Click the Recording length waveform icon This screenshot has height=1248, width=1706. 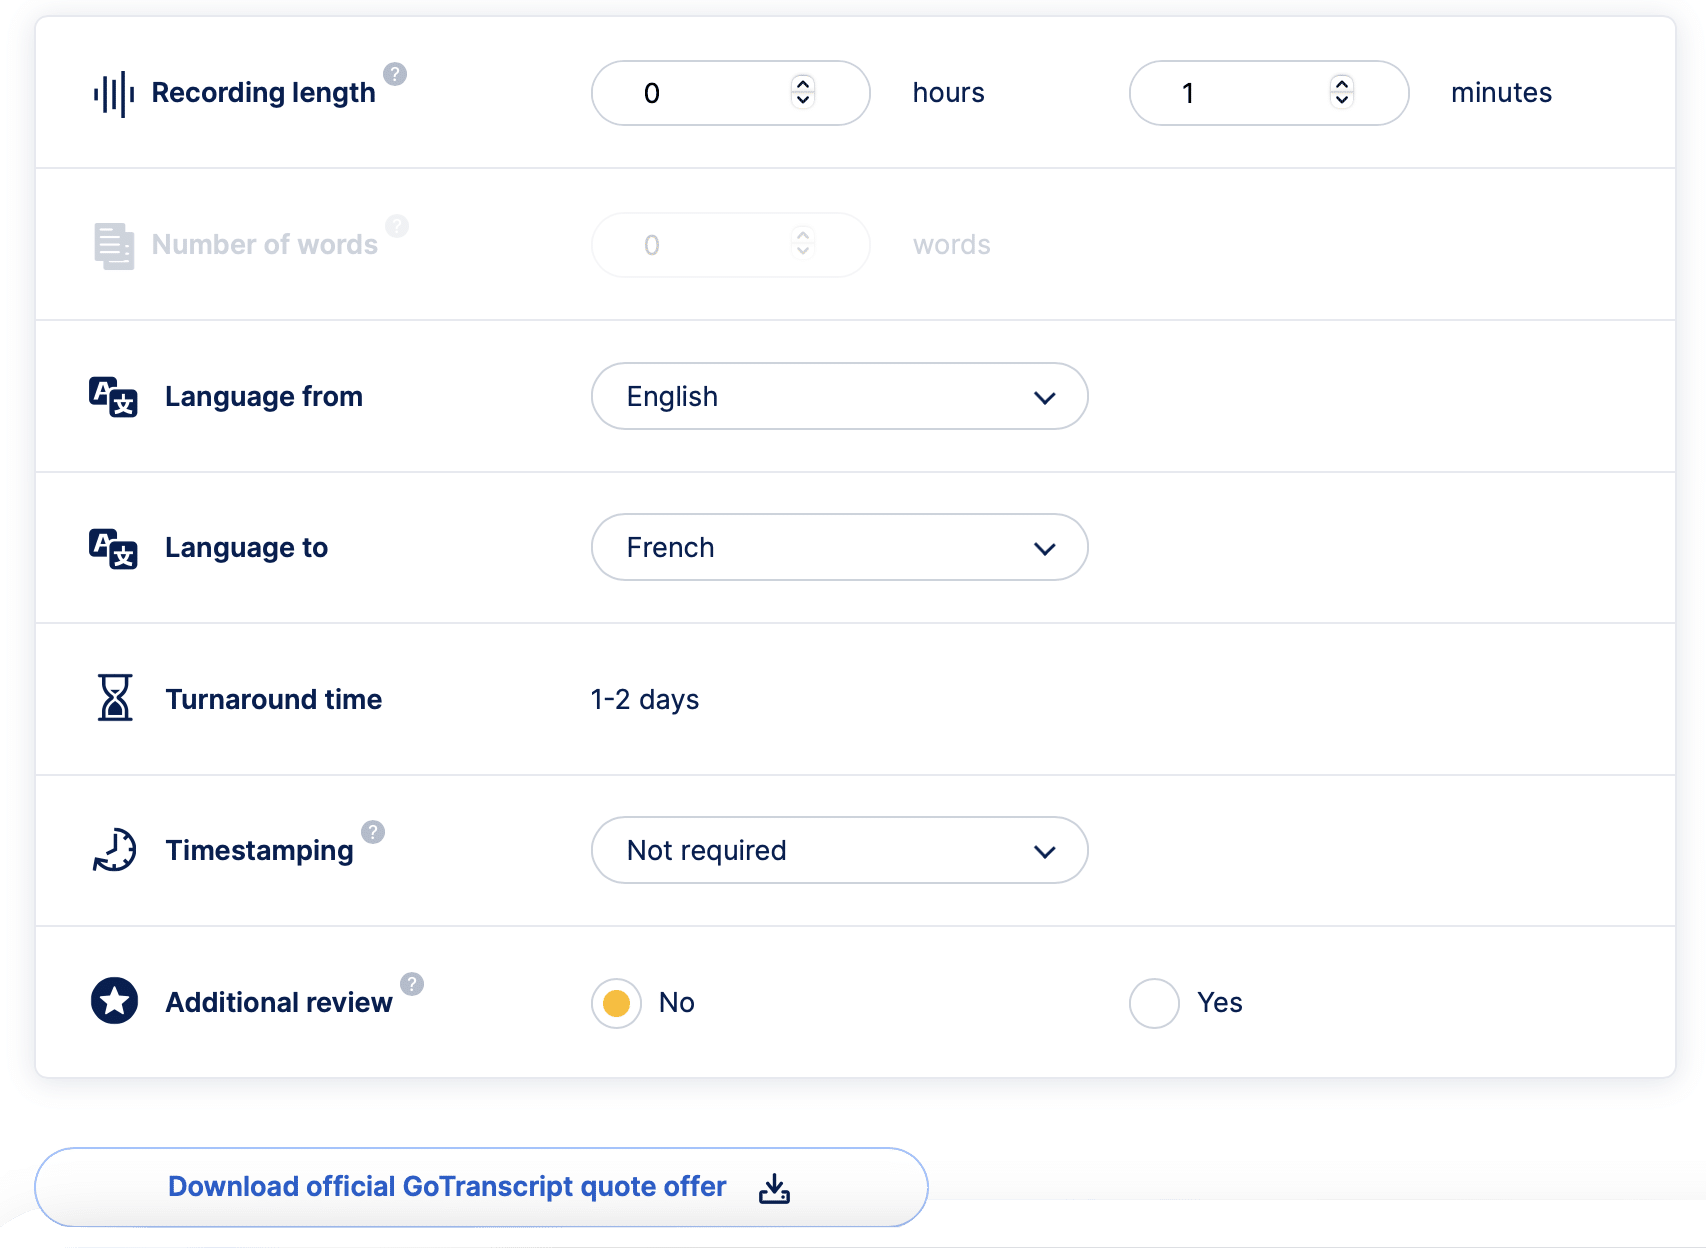click(x=112, y=92)
